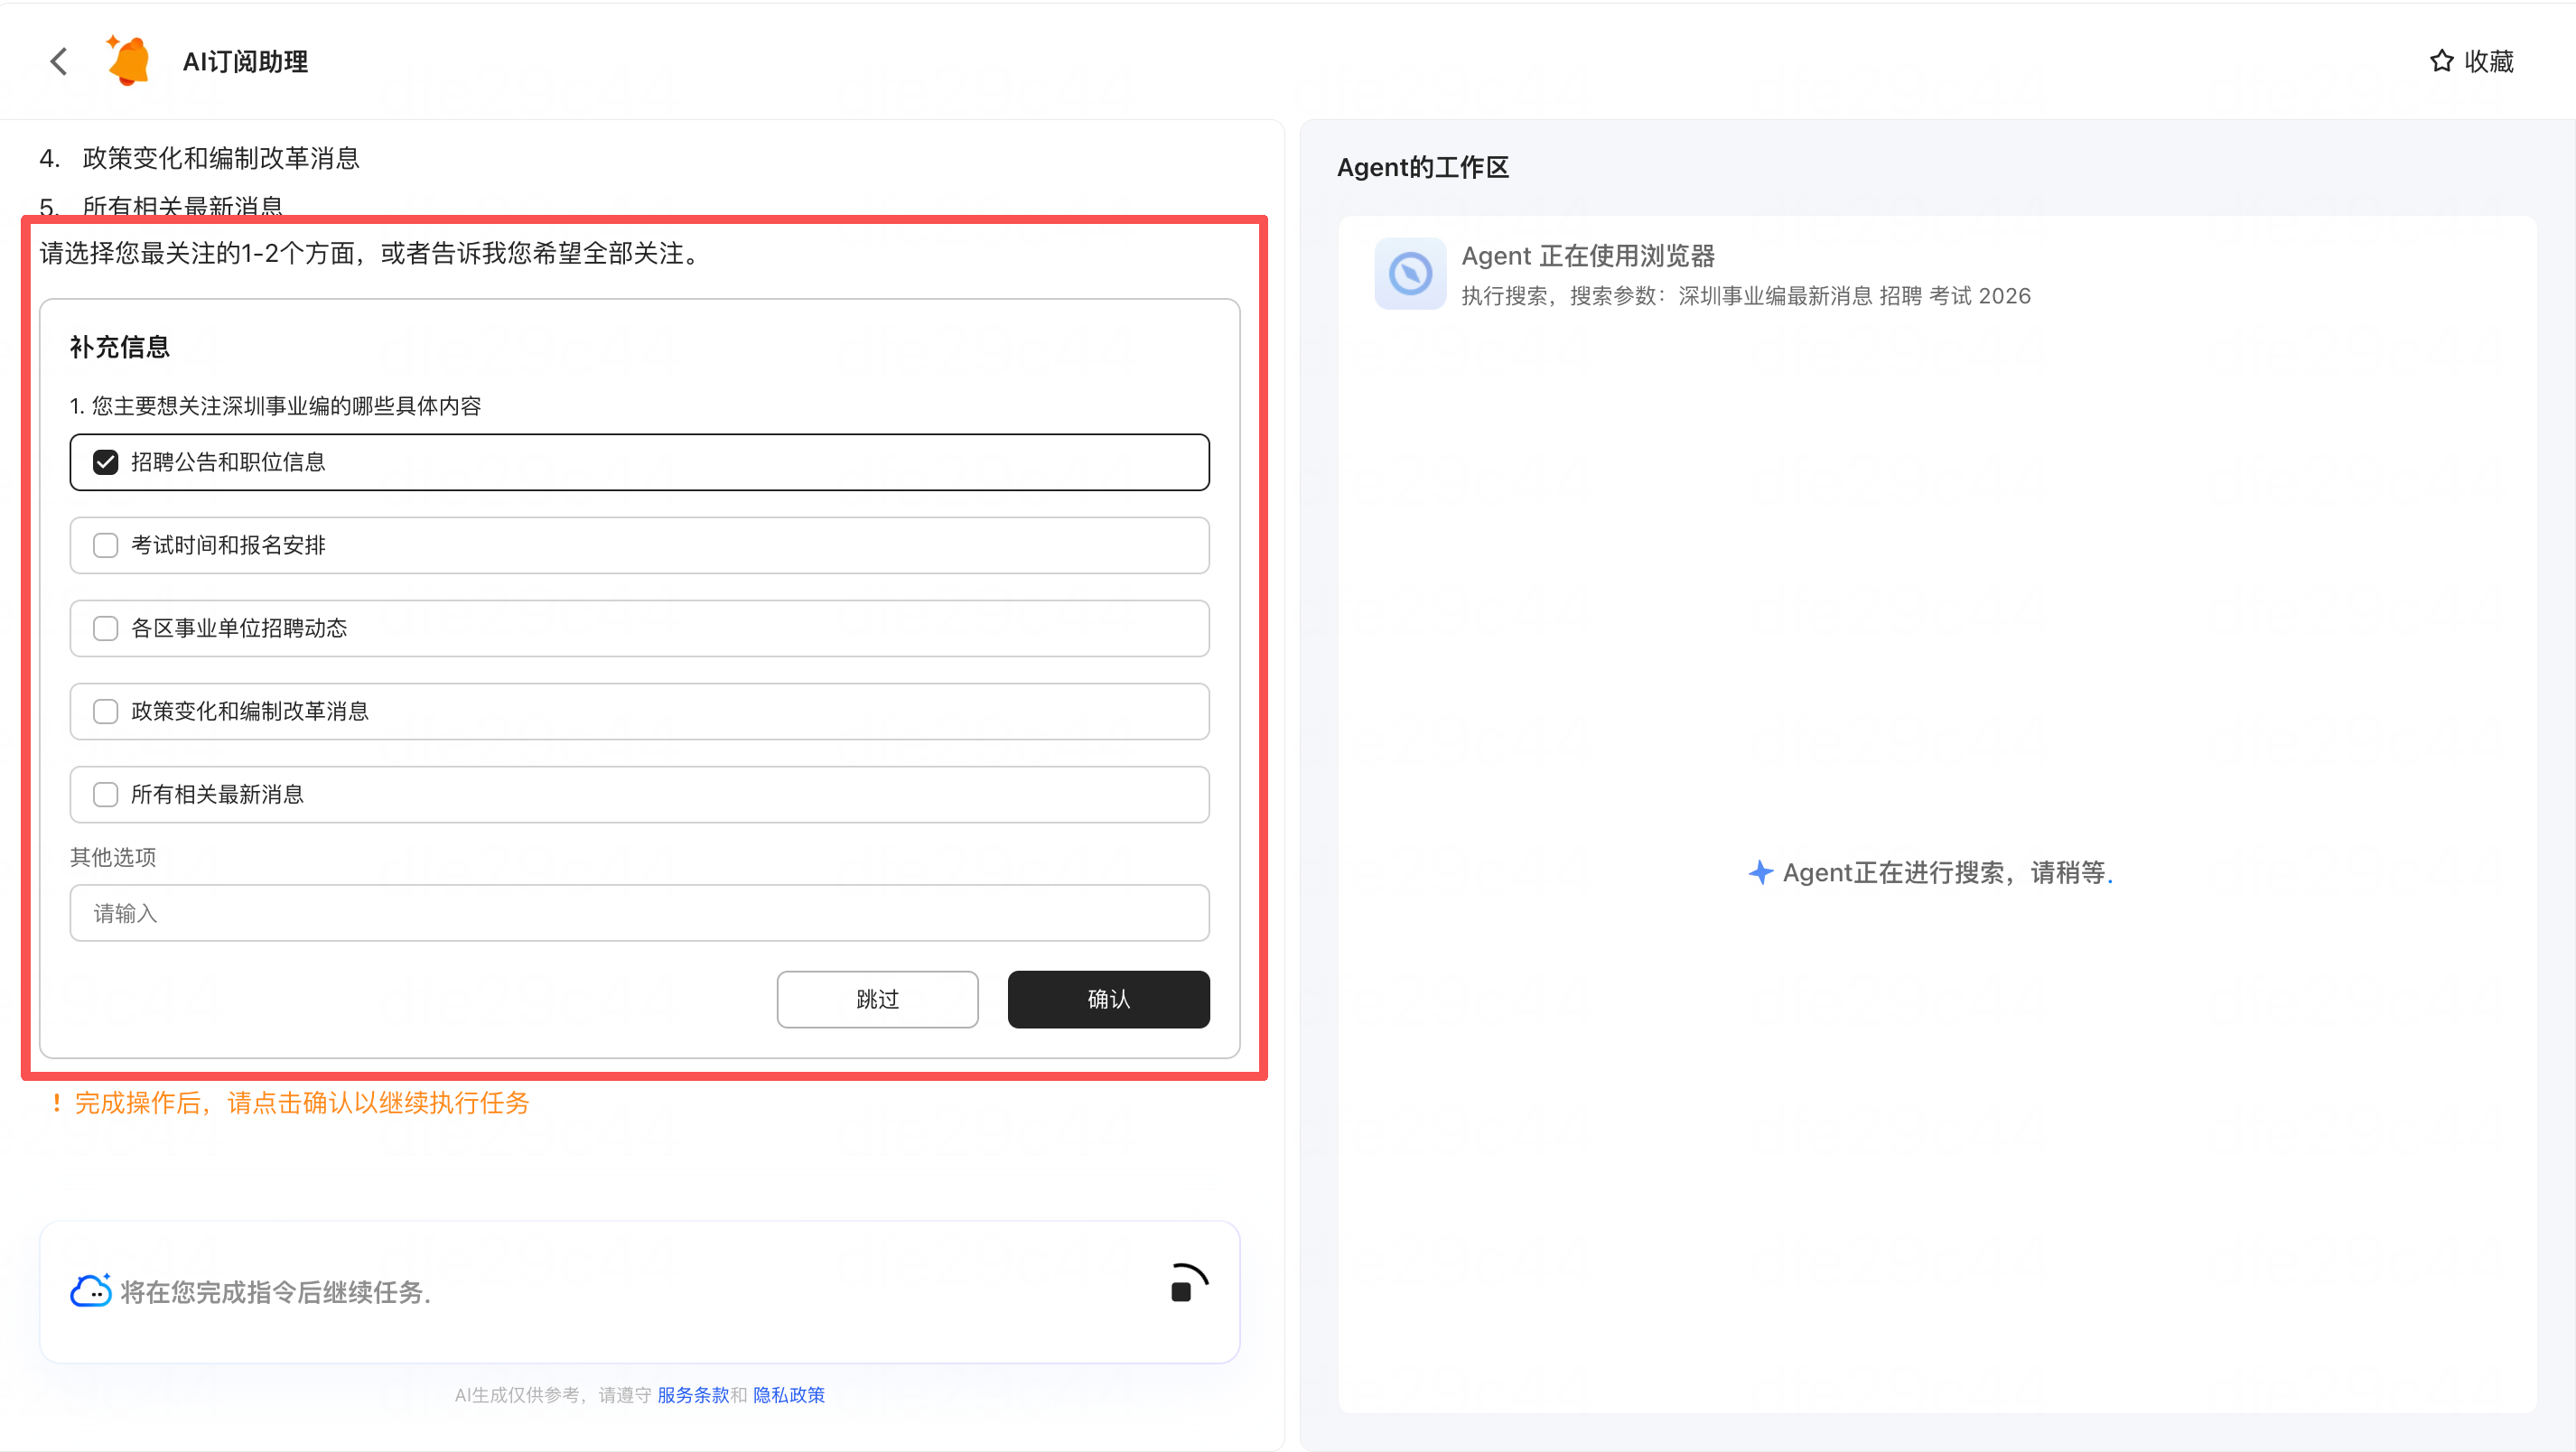Click the star icon next to 收藏

pos(2441,61)
